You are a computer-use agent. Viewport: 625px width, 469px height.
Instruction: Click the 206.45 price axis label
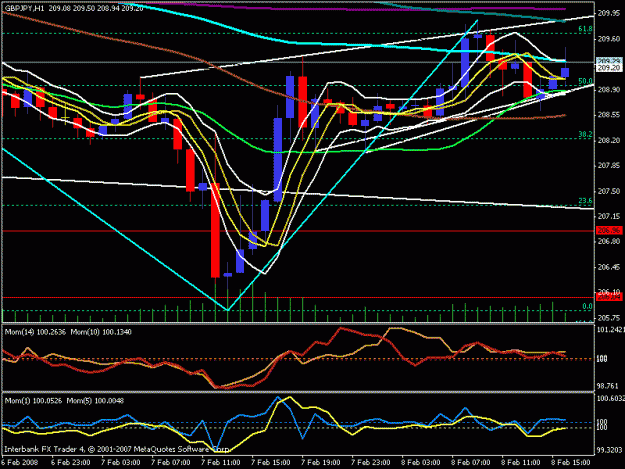coord(609,267)
